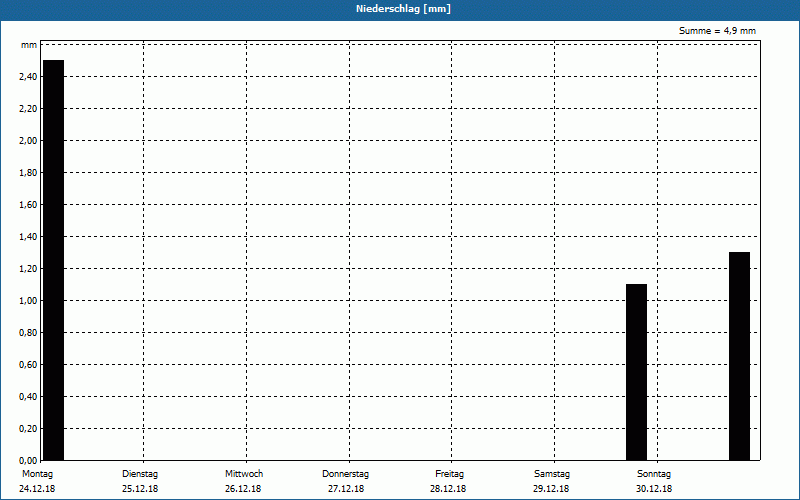
Task: Click the 1,00 y-axis value
Action: tap(28, 301)
